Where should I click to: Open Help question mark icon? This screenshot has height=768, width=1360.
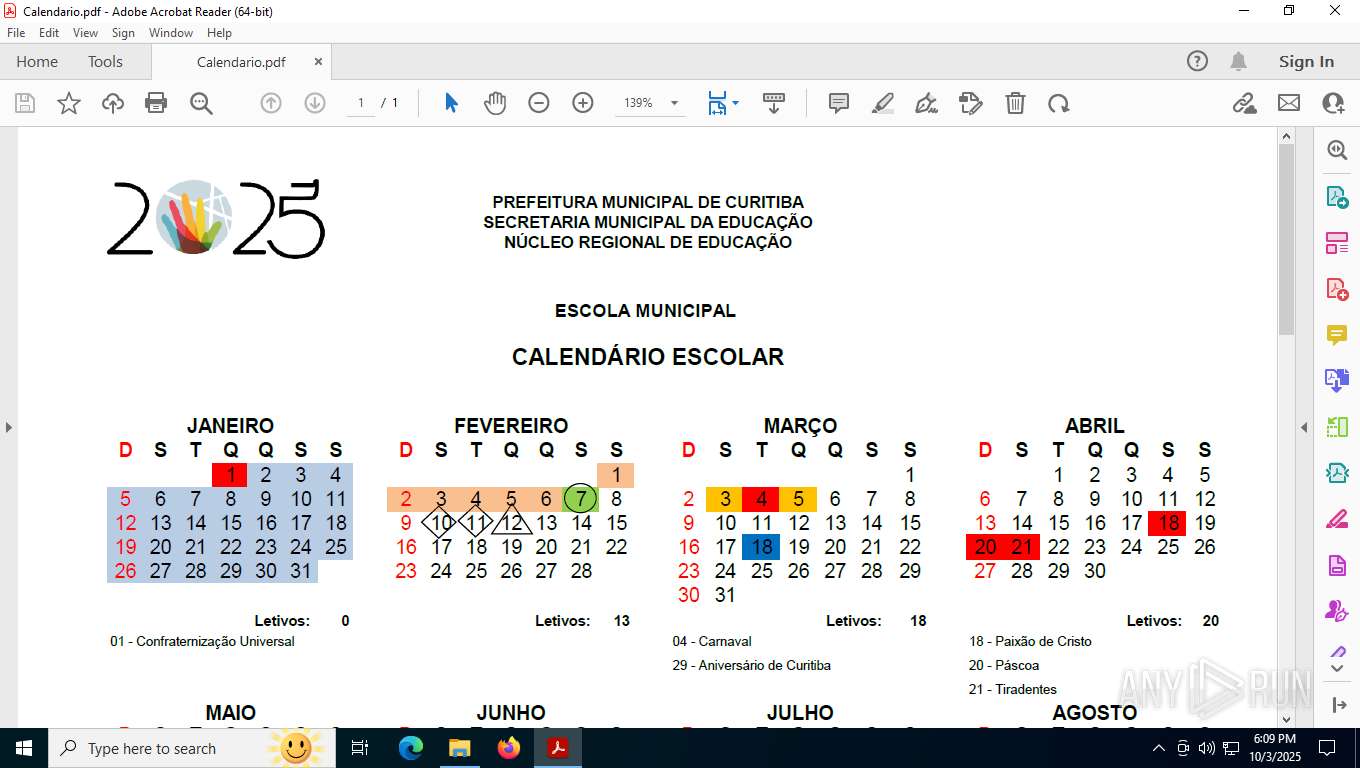pyautogui.click(x=1197, y=61)
